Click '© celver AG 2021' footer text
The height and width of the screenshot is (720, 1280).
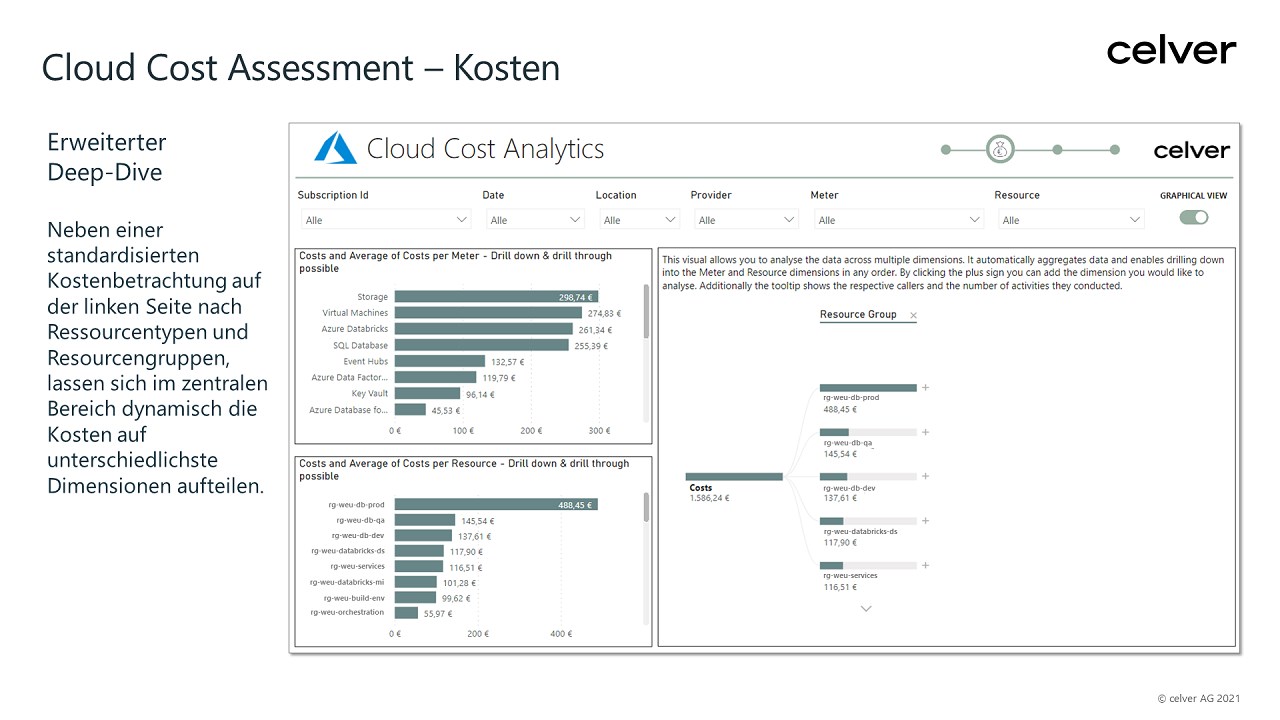(x=1198, y=698)
